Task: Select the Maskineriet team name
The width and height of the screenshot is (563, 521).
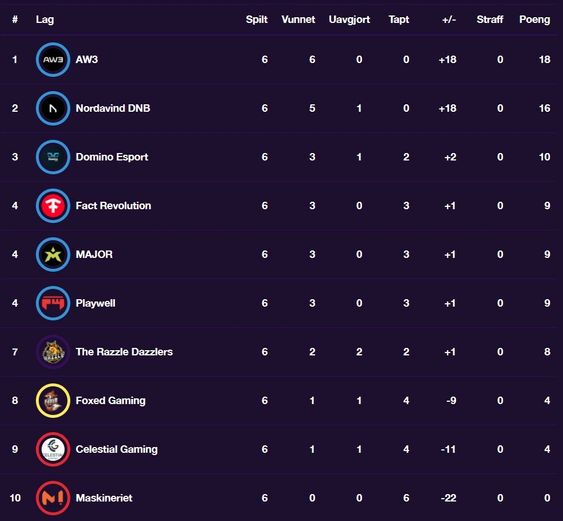Action: pyautogui.click(x=104, y=498)
